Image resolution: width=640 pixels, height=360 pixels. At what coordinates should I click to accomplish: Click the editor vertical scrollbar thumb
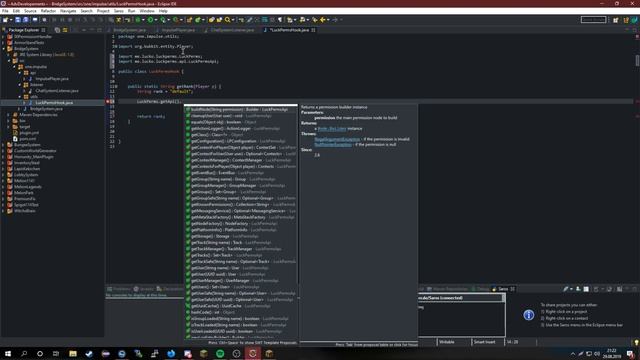click(x=637, y=60)
